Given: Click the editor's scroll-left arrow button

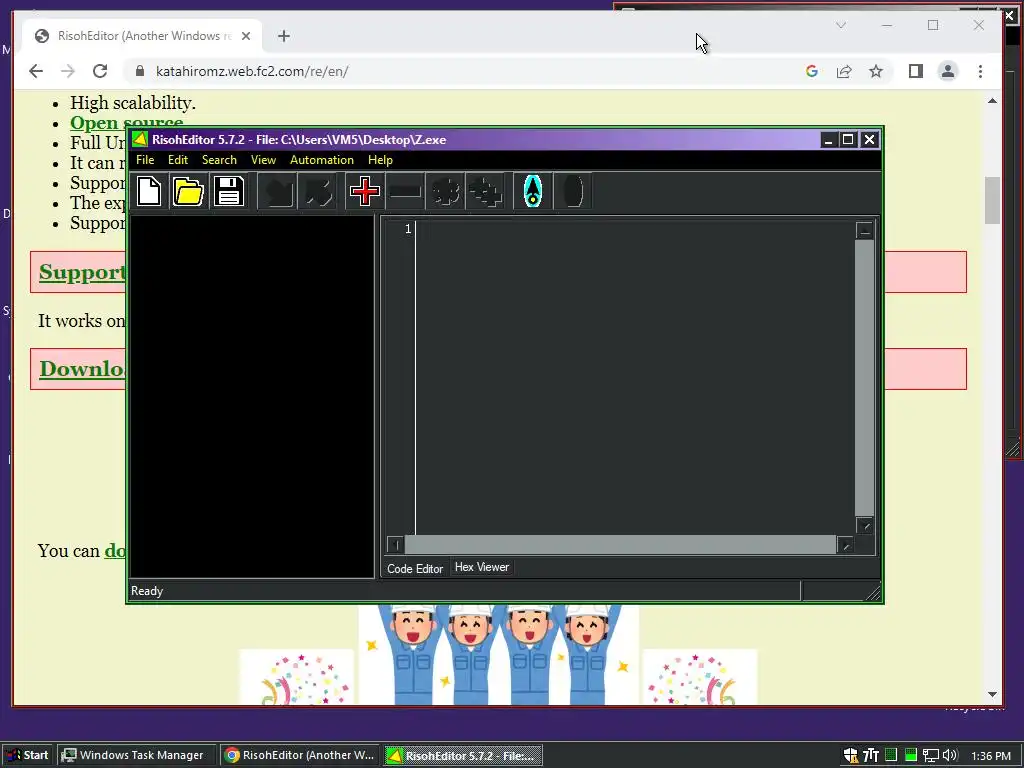Looking at the screenshot, I should click(x=395, y=544).
